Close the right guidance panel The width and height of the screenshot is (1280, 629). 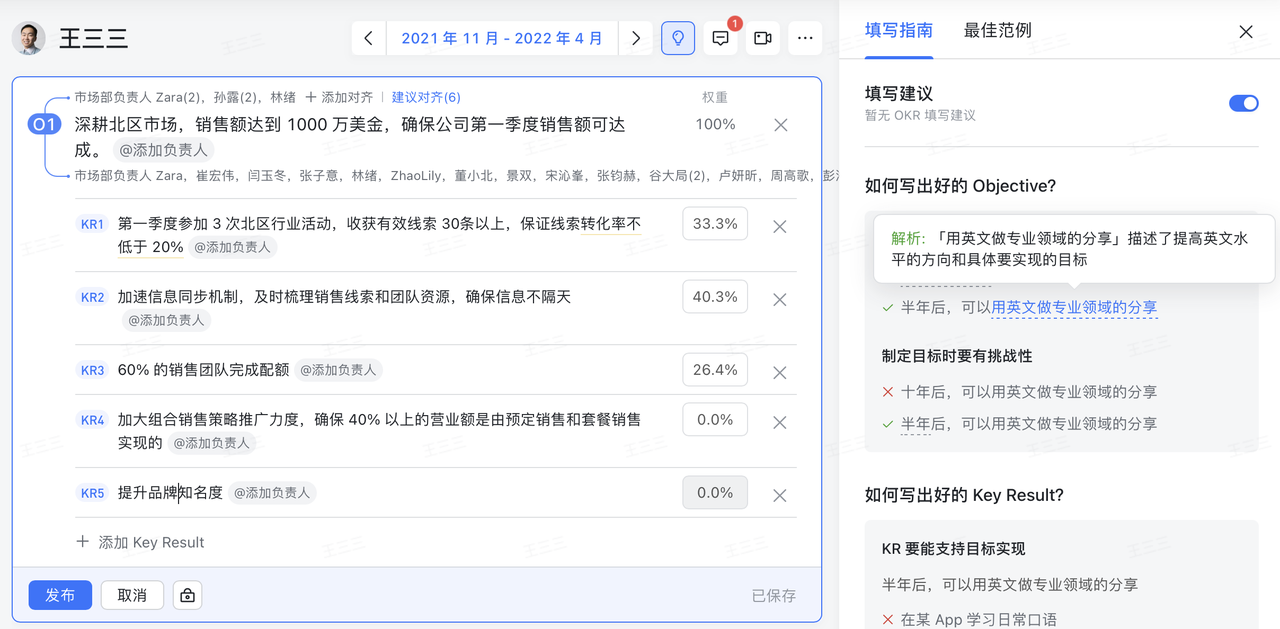(x=1245, y=31)
